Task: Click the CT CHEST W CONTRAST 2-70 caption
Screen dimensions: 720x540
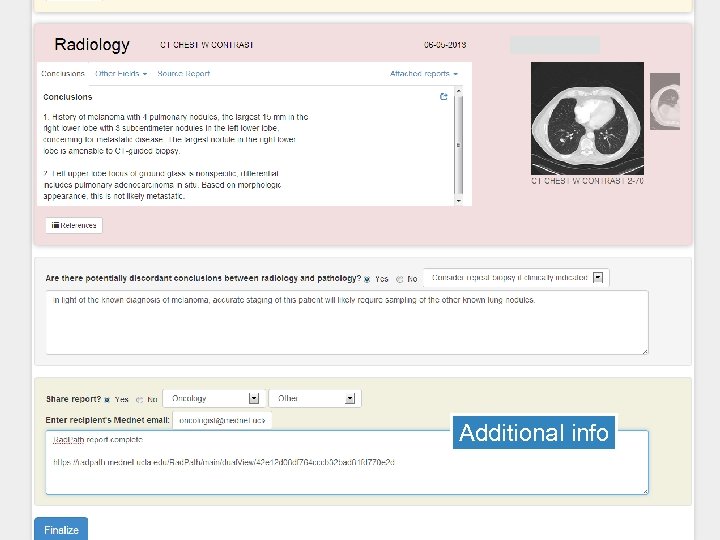Action: tap(587, 181)
